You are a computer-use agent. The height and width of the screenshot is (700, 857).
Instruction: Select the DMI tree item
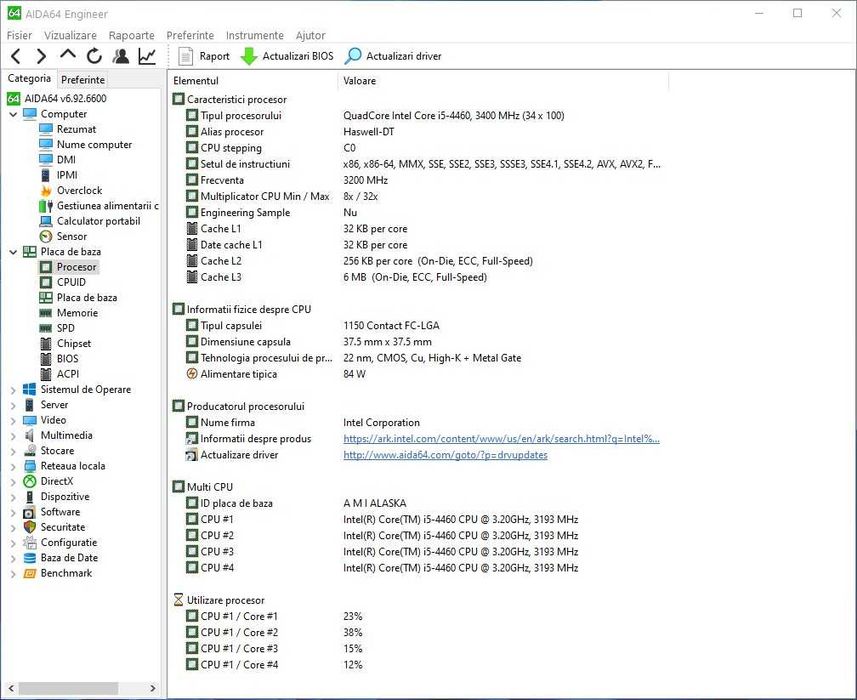point(66,160)
